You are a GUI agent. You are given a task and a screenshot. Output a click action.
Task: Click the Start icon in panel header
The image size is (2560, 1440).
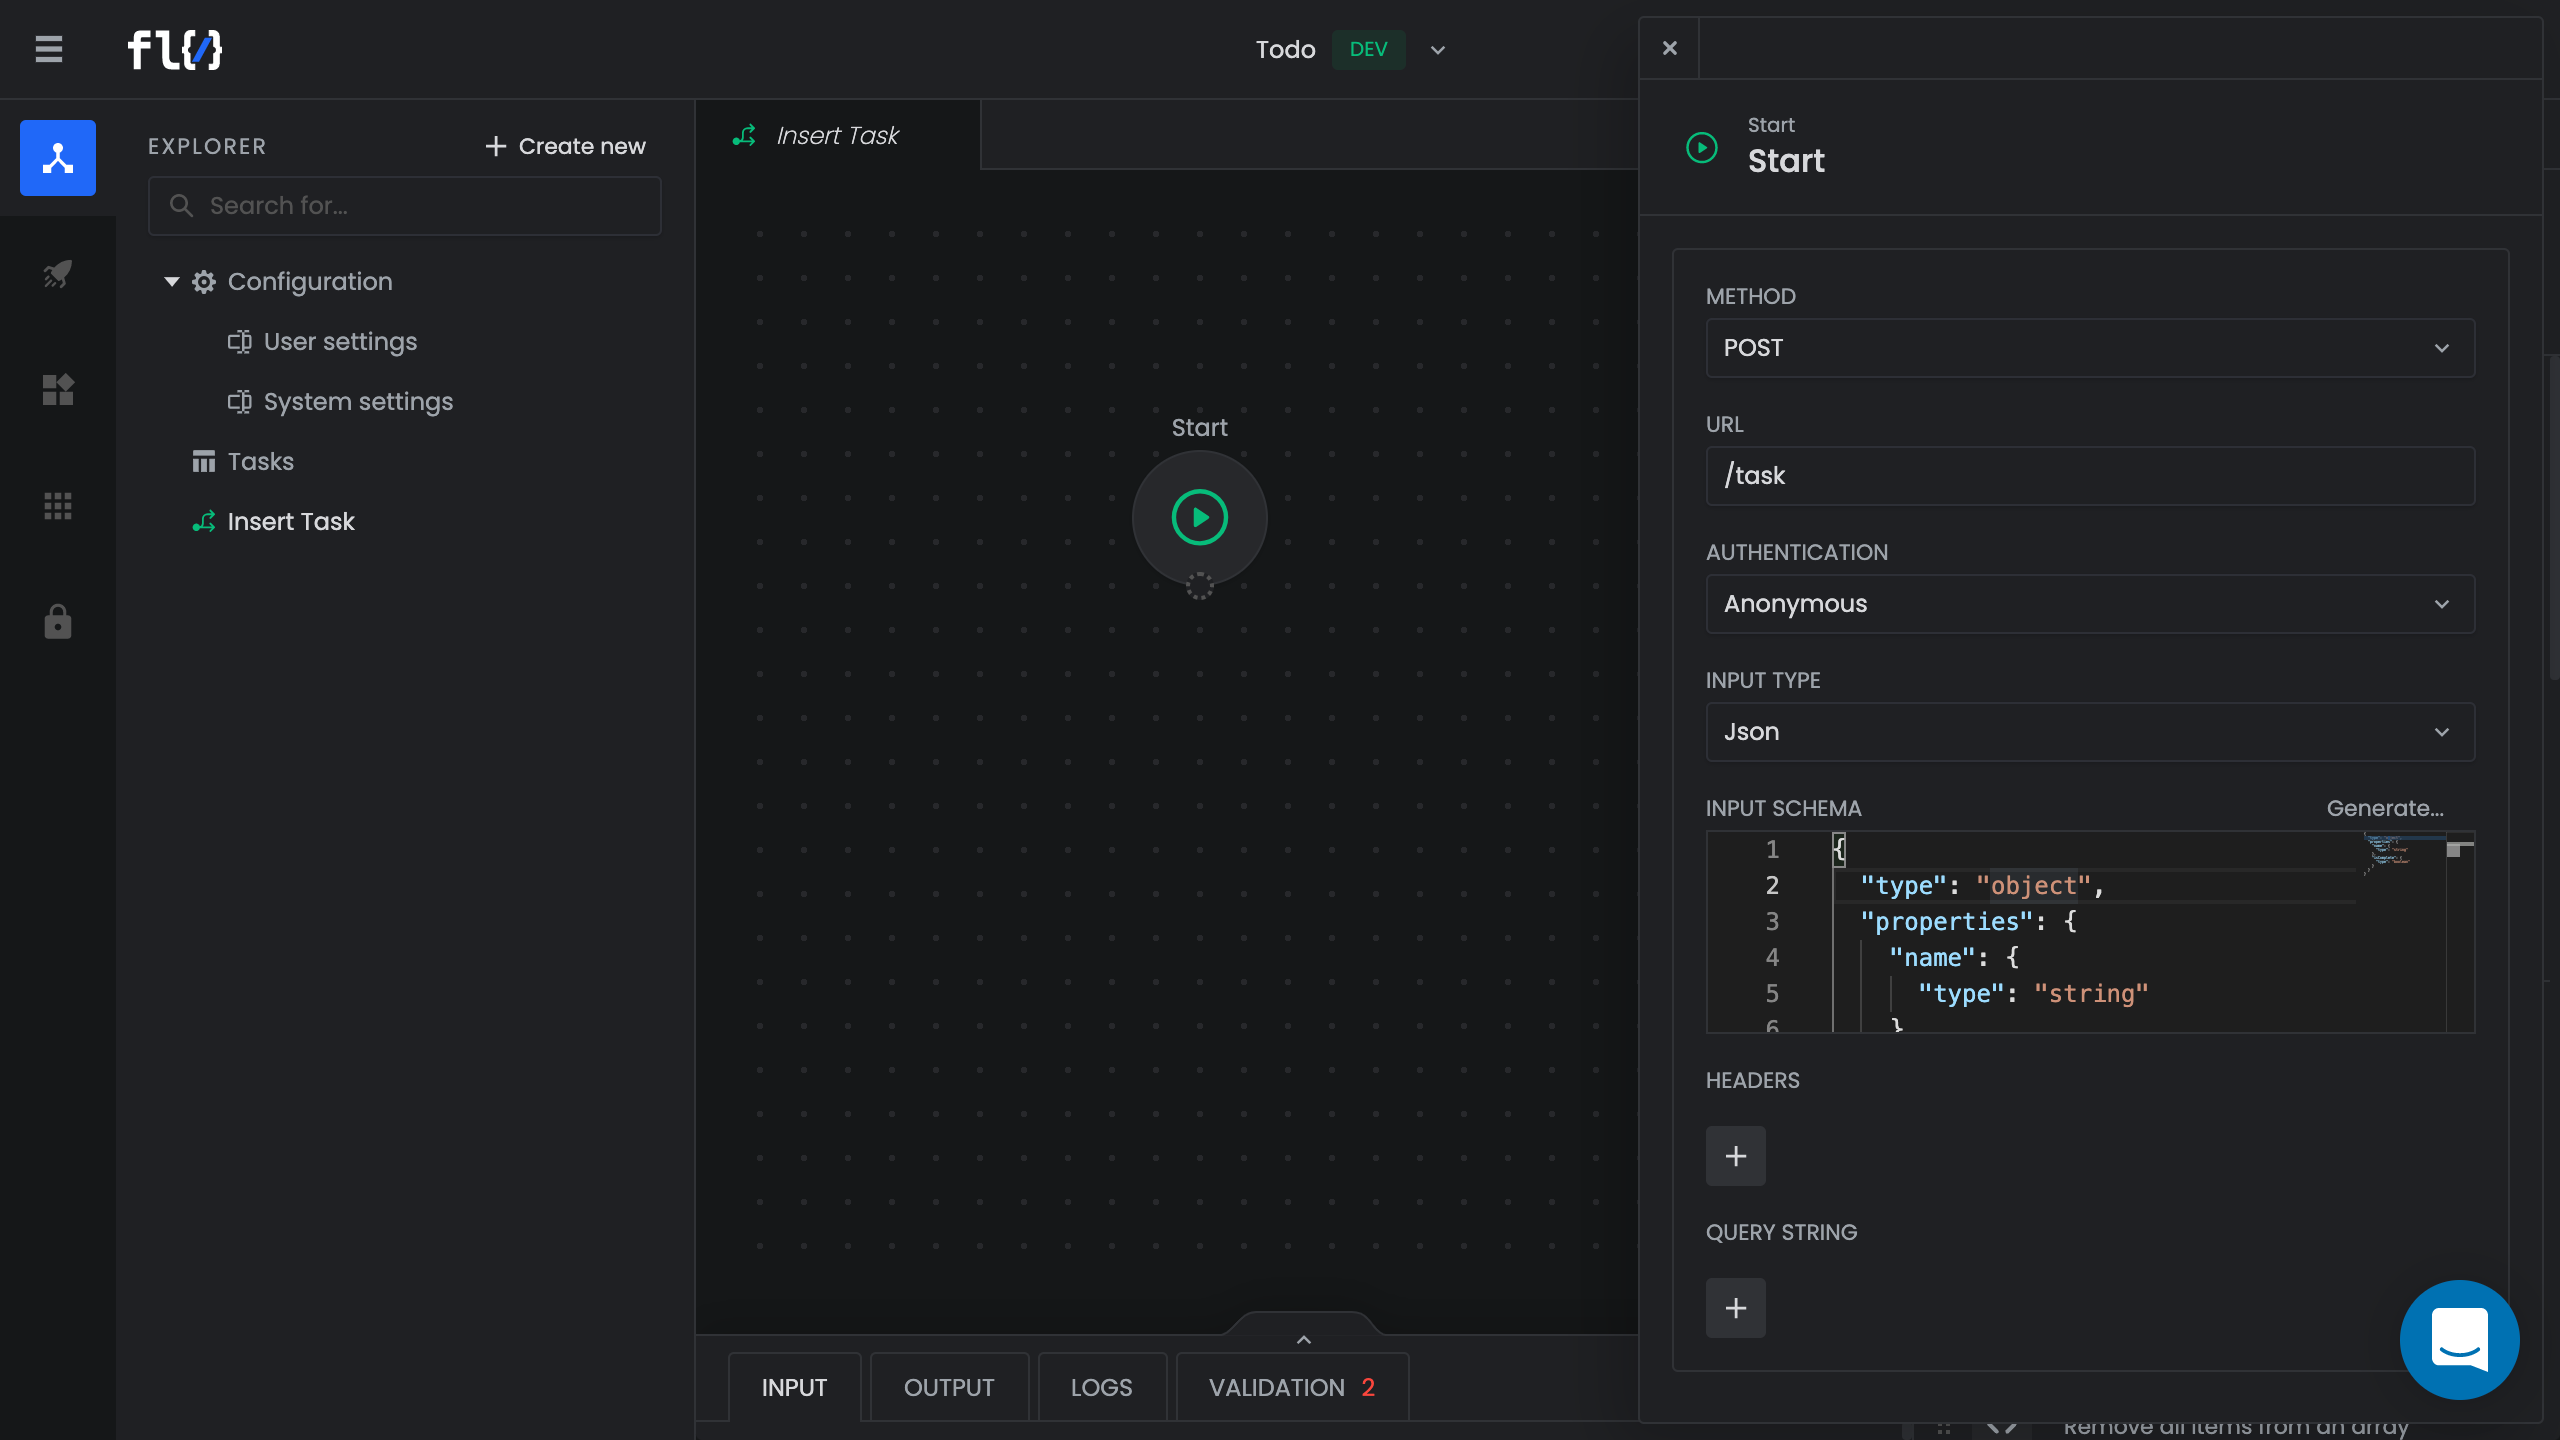click(x=1702, y=148)
